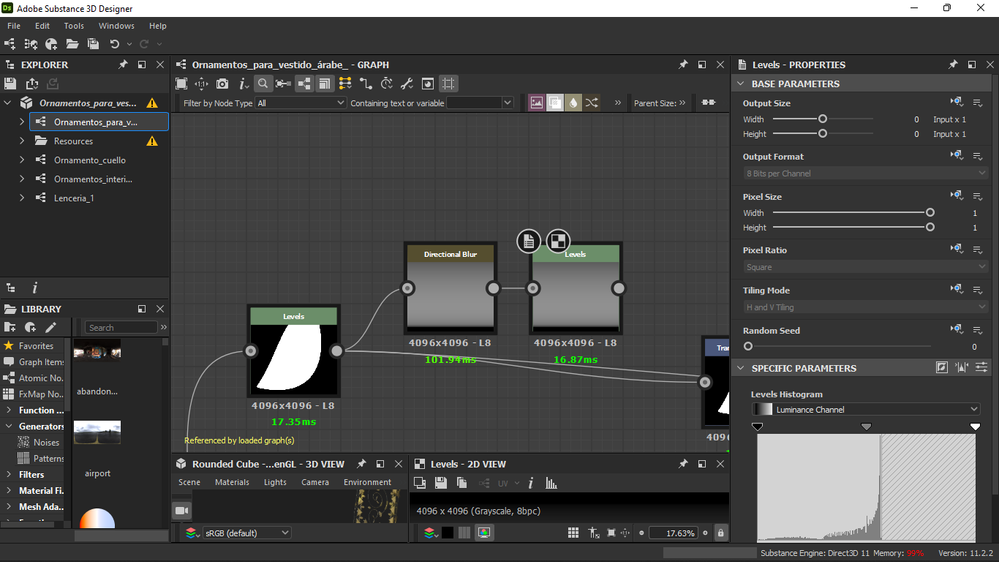Viewport: 999px width, 562px height.
Task: Open the Favorites library category
Action: pyautogui.click(x=36, y=346)
